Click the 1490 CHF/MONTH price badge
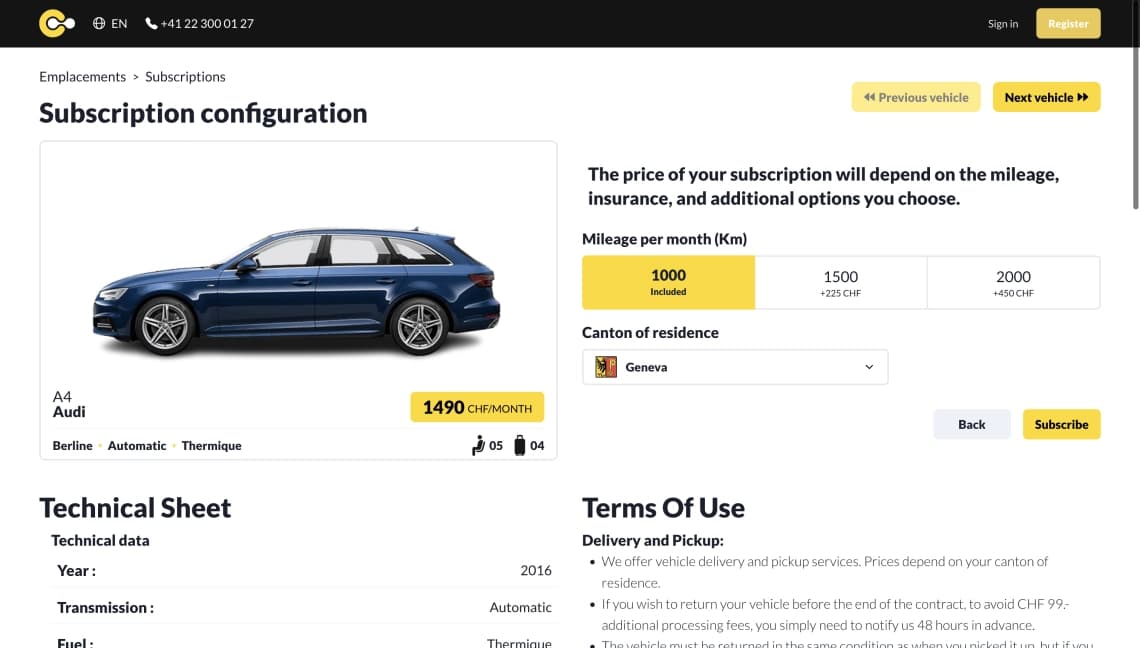 477,407
